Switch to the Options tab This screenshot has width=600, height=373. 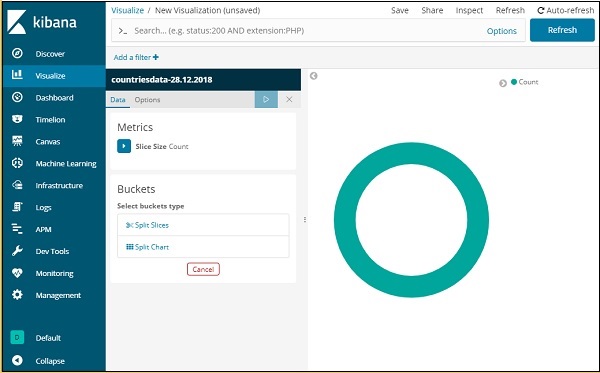[147, 100]
